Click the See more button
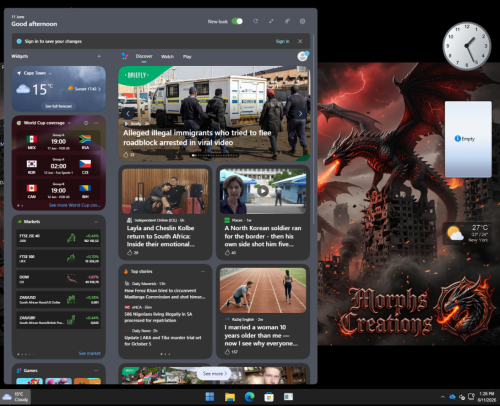This screenshot has width=500, height=406. [215, 374]
